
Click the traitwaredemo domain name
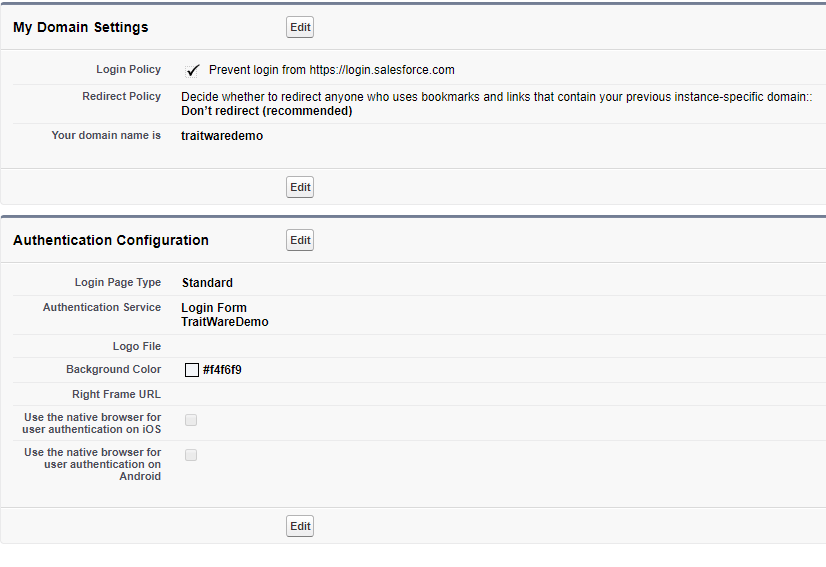click(222, 136)
